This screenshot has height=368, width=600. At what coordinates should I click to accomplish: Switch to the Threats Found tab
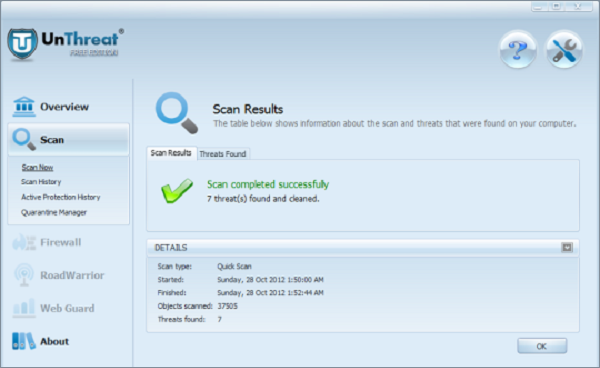[x=223, y=154]
